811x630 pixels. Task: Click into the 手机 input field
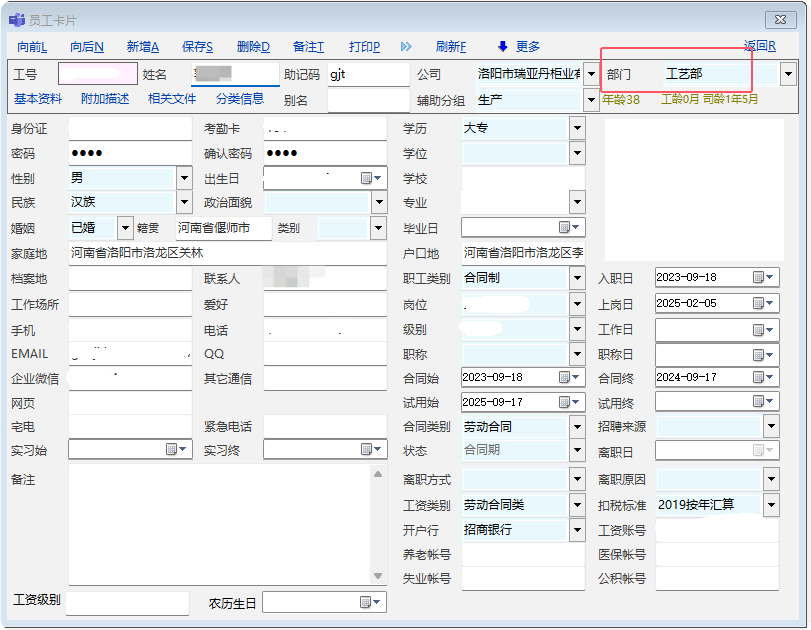[129, 328]
